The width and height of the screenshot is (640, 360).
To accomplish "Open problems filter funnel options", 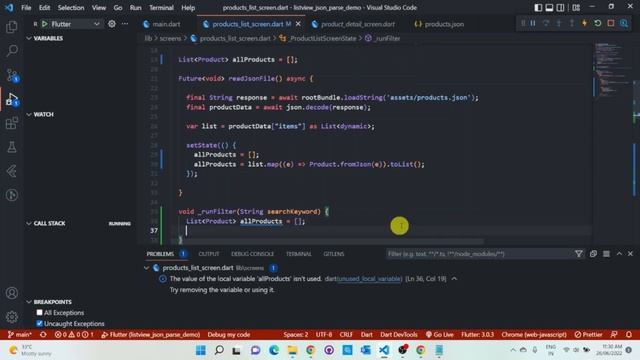I will click(x=579, y=254).
